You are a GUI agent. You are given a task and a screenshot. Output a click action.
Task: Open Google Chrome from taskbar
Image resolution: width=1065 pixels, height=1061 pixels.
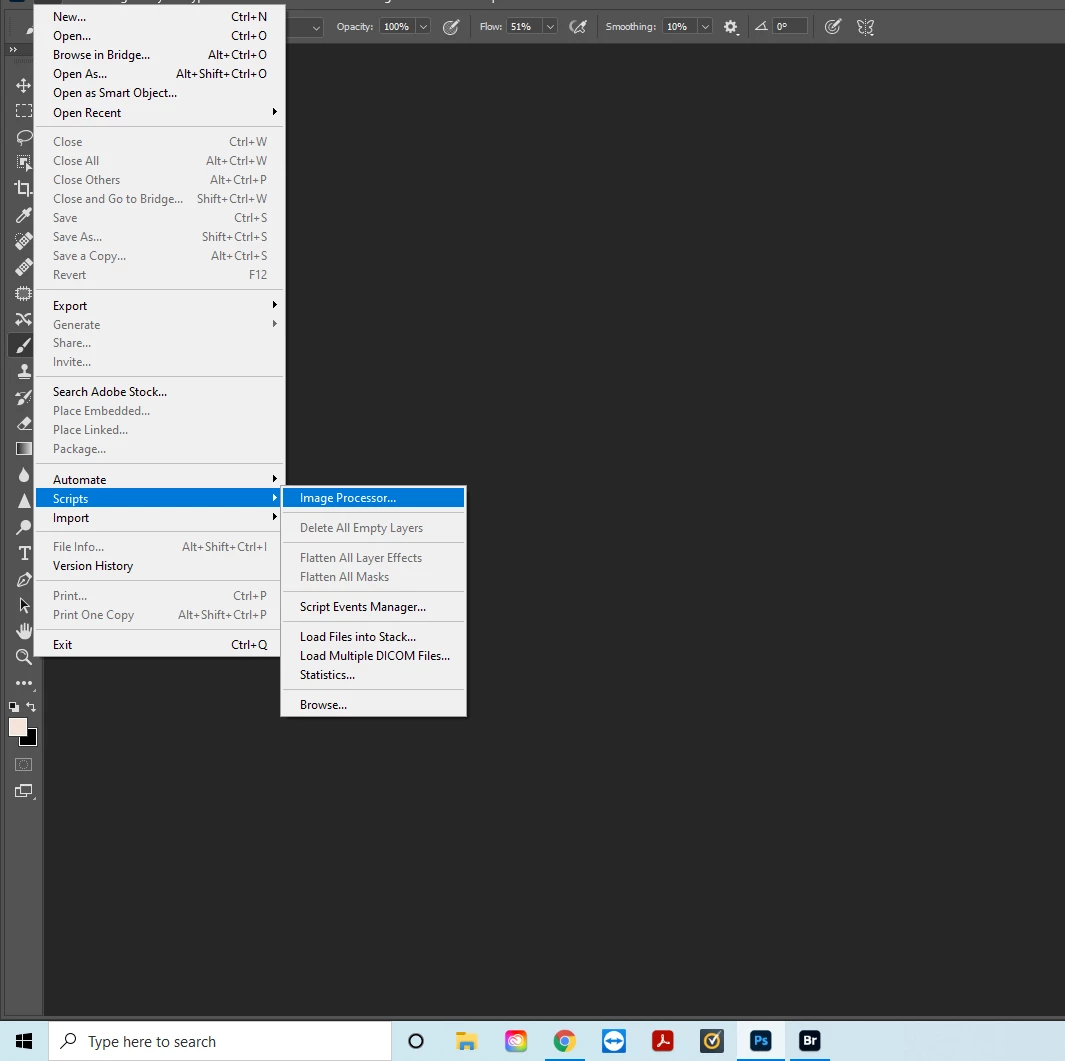click(564, 1041)
